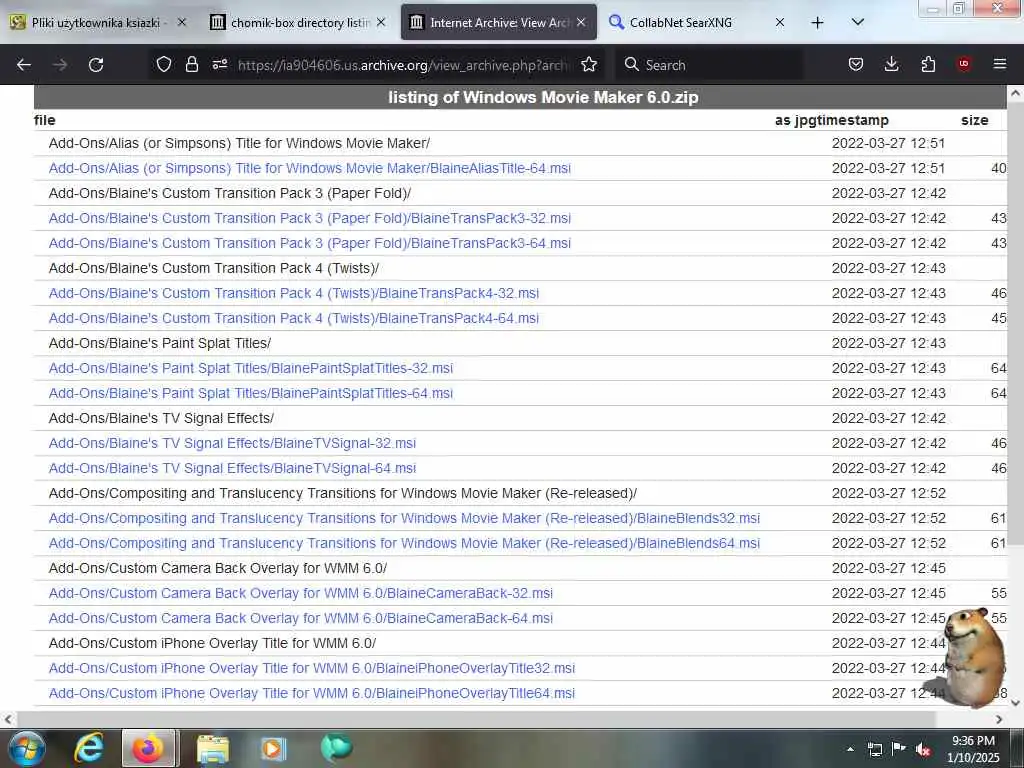This screenshot has width=1024, height=768.
Task: Launch Internet Explorer from taskbar
Action: (x=89, y=748)
